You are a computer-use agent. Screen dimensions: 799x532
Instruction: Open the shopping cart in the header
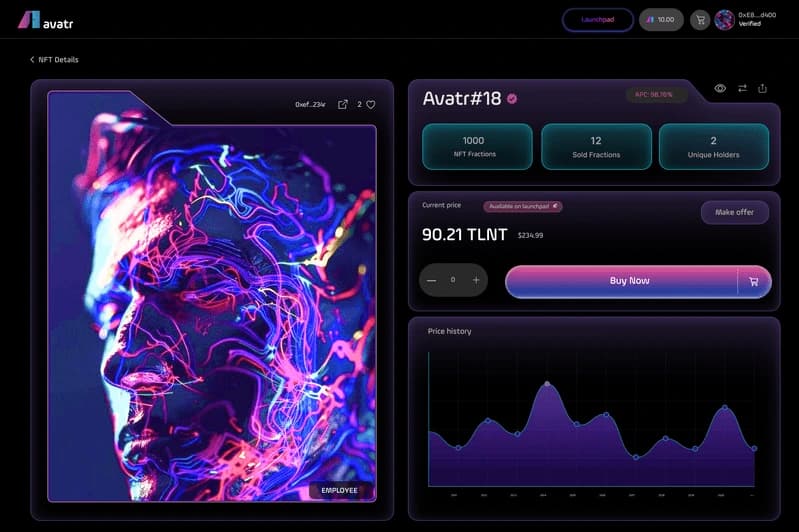pyautogui.click(x=700, y=19)
